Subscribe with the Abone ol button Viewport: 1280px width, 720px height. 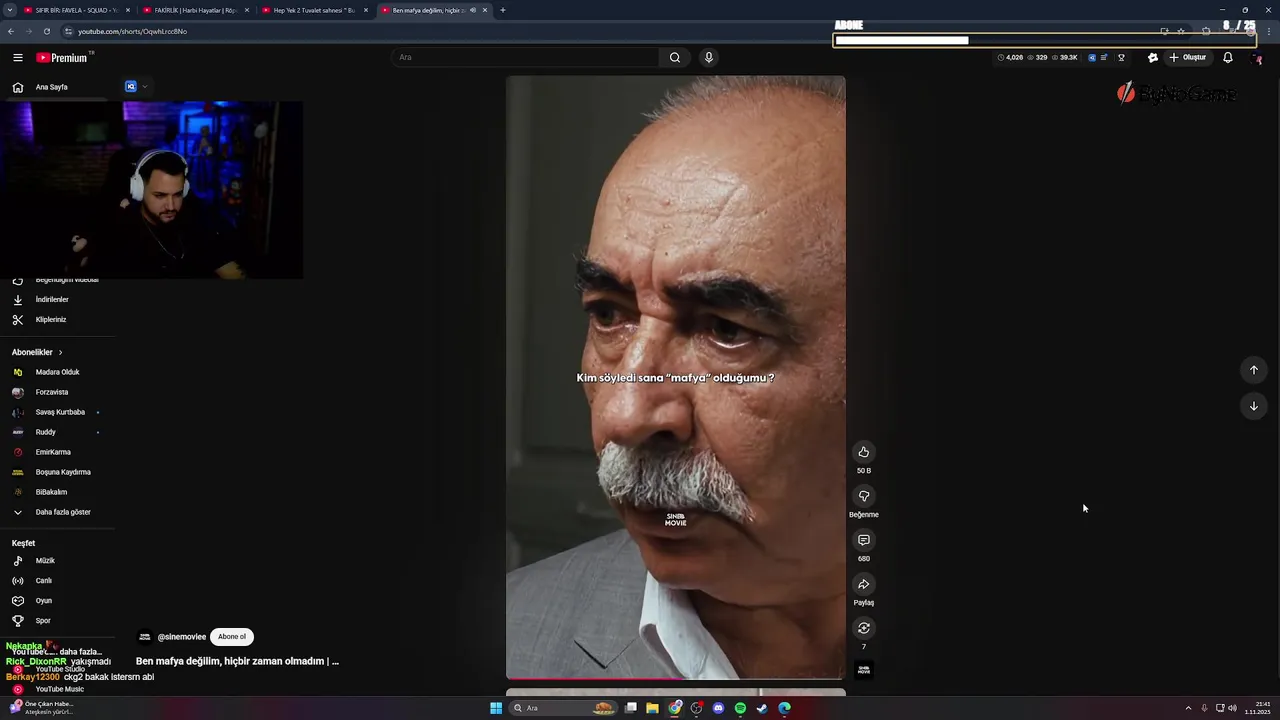click(232, 637)
